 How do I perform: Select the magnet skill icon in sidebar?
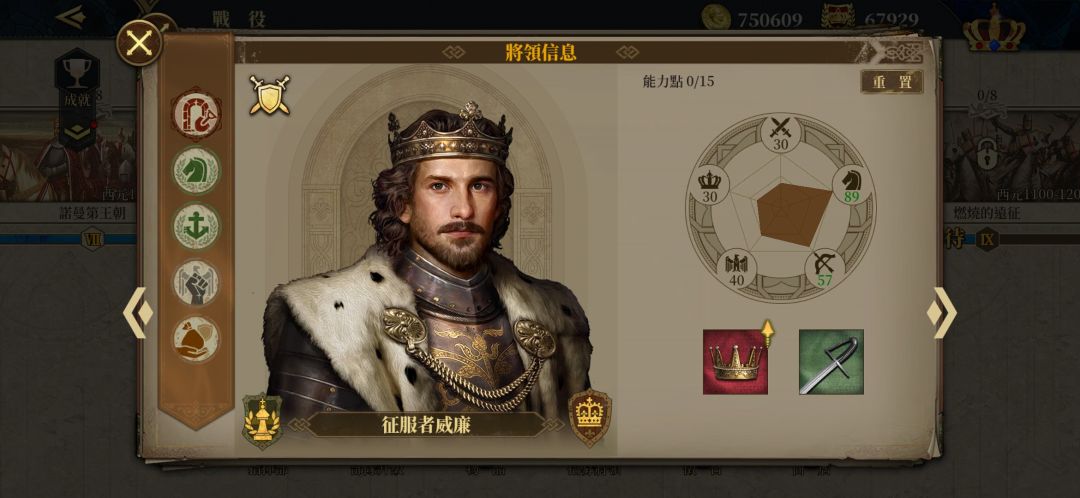click(x=196, y=114)
